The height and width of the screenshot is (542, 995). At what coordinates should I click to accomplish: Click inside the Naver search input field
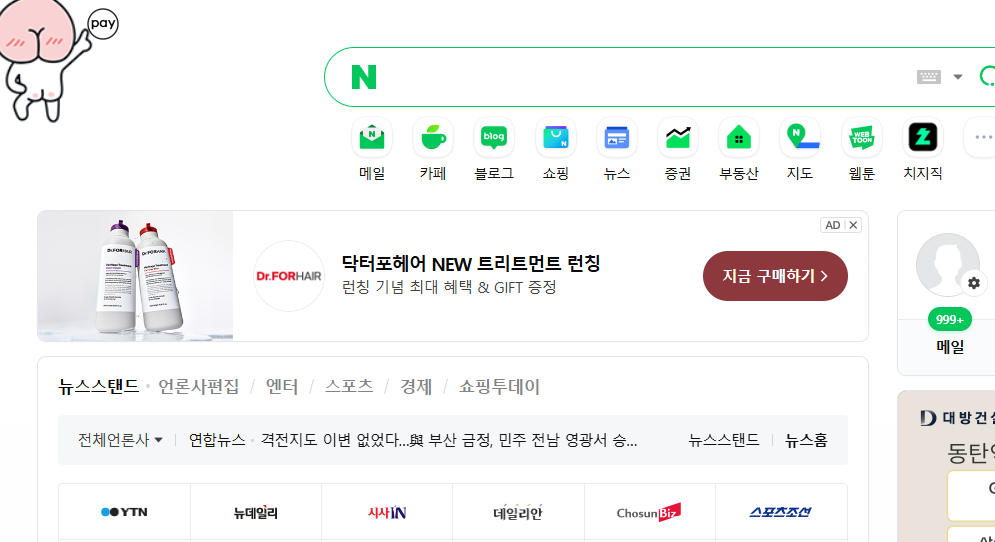click(644, 77)
